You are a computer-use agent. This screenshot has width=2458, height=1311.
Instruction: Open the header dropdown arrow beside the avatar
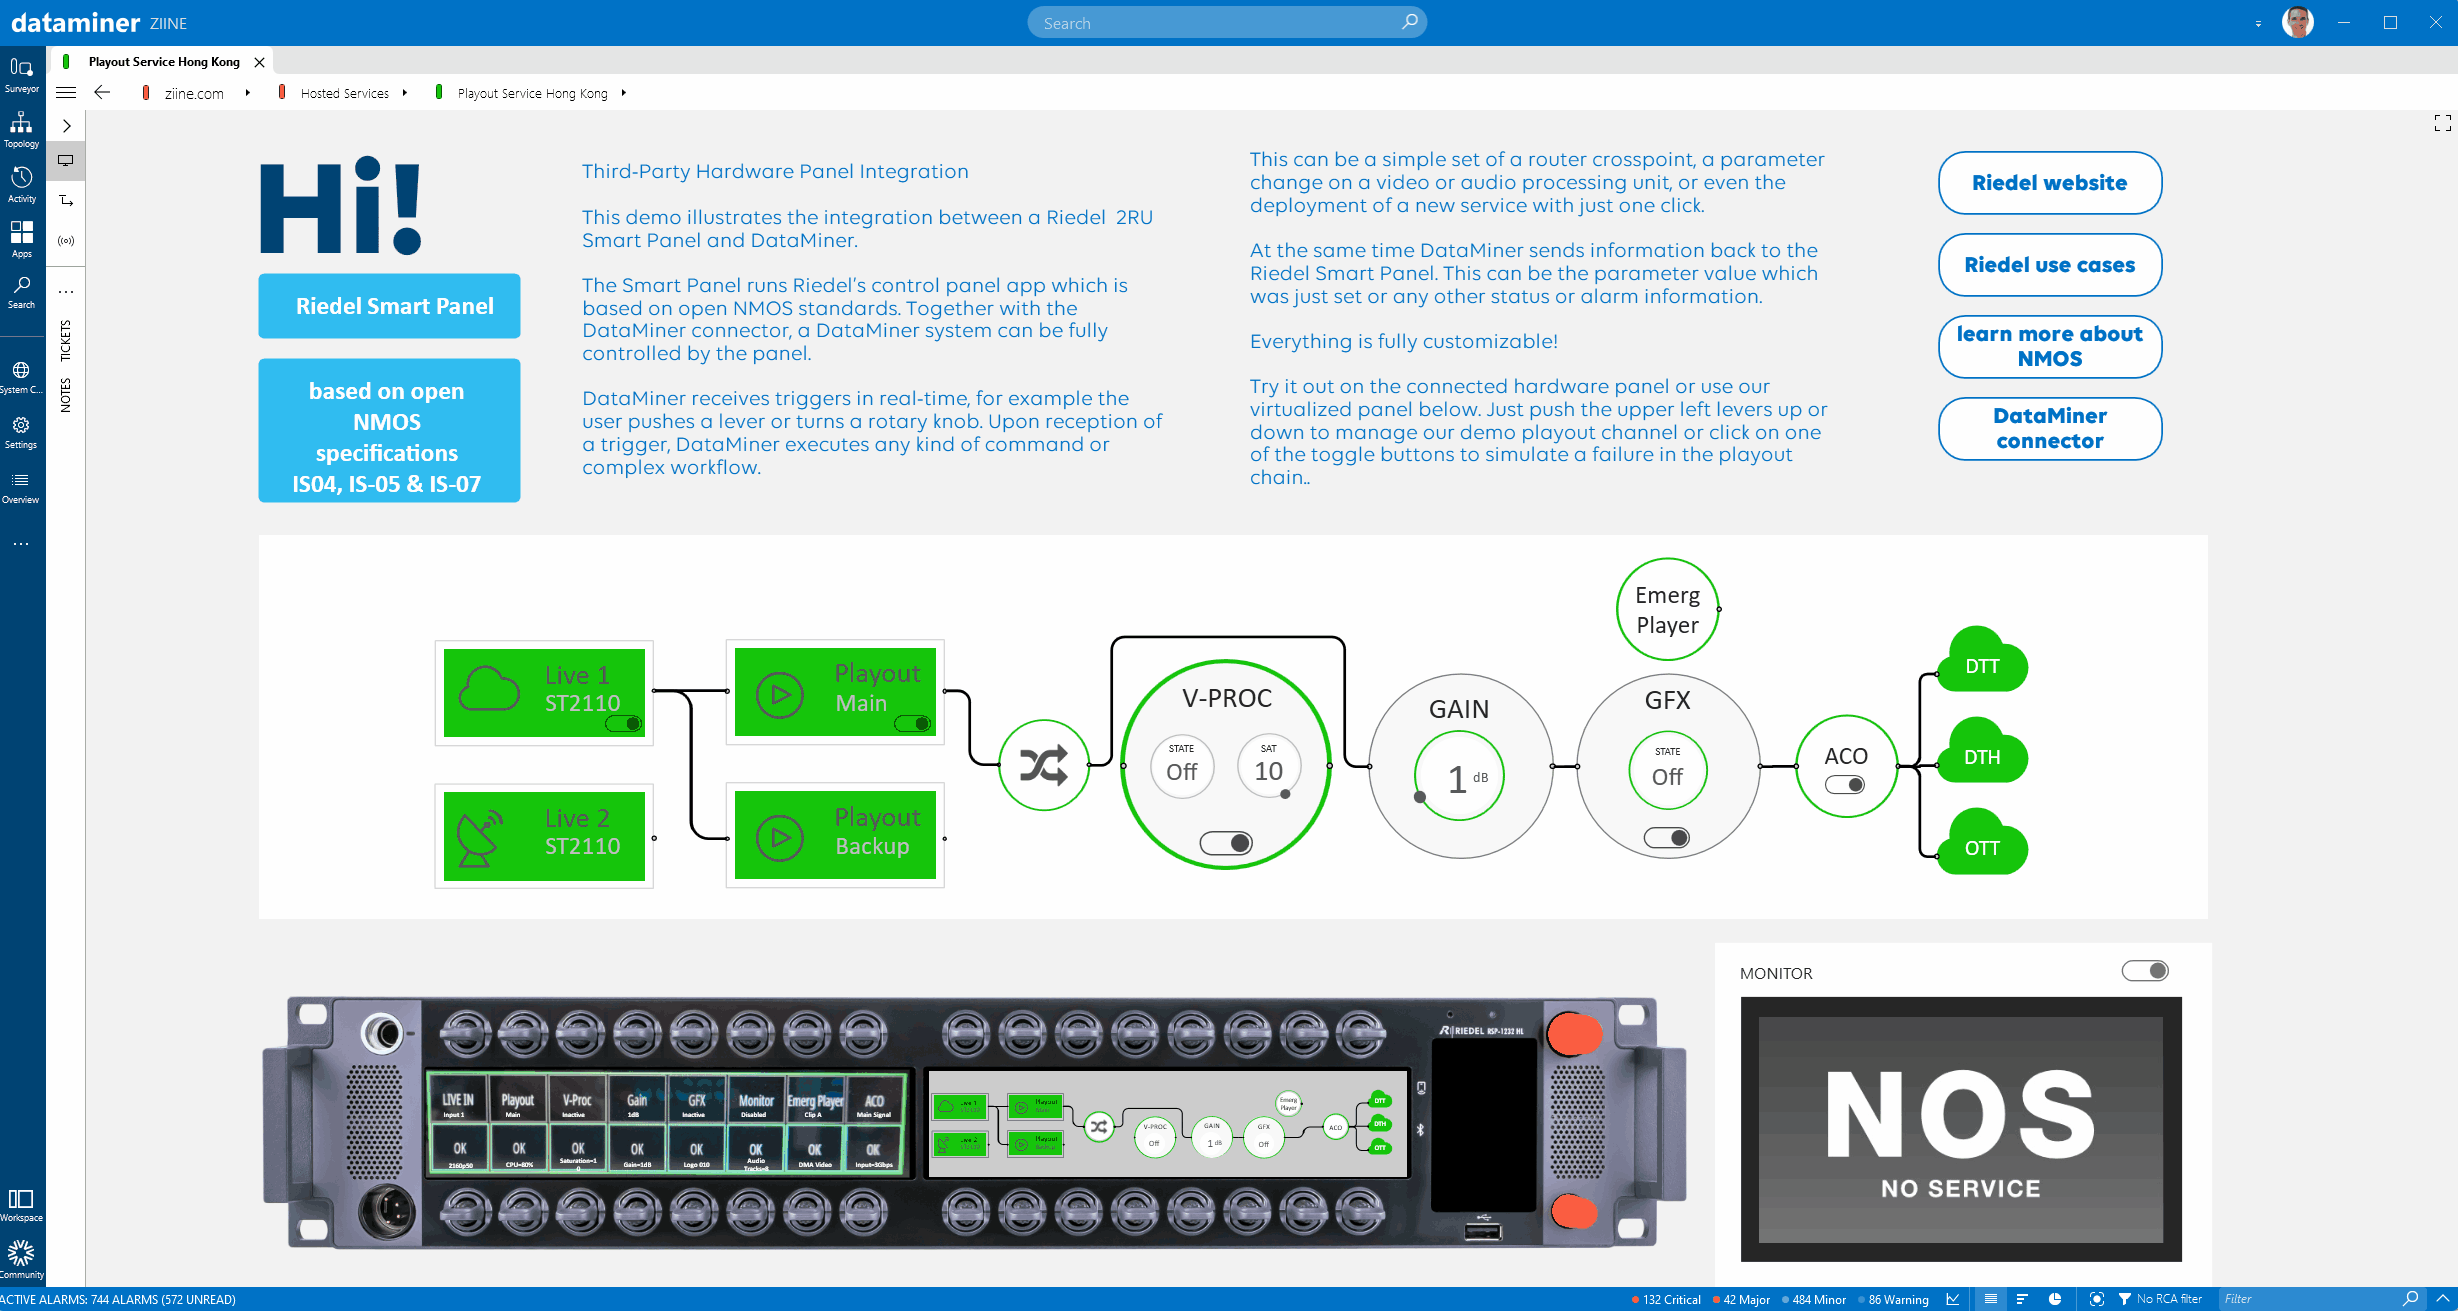pyautogui.click(x=2258, y=23)
